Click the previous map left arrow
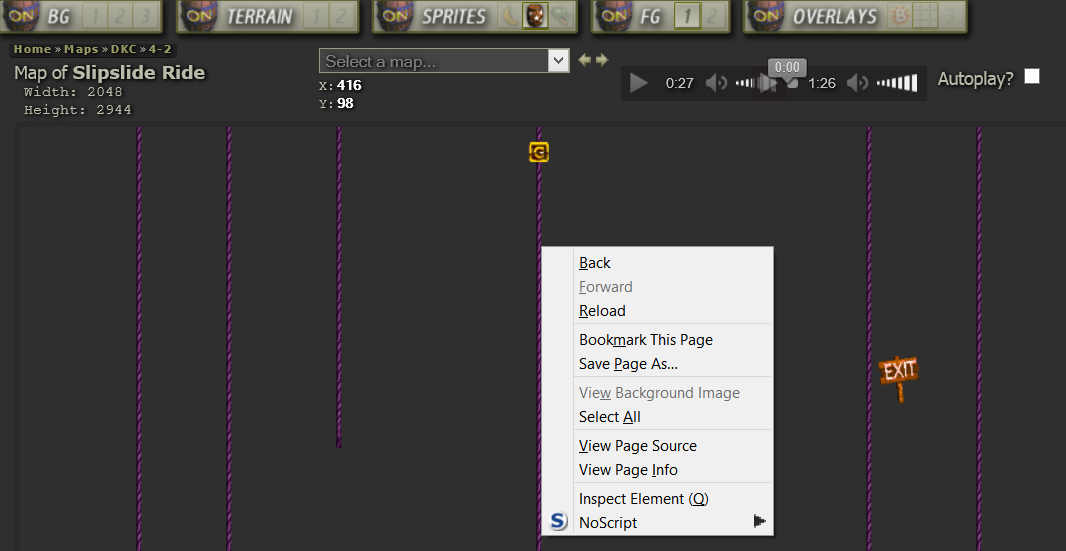 click(x=585, y=60)
